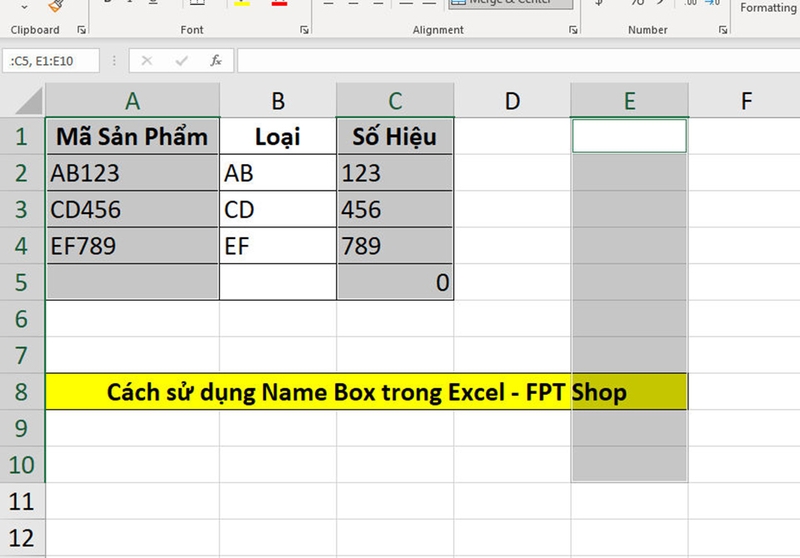The height and width of the screenshot is (558, 800).
Task: Open Insert Function (fx) dialog
Action: click(x=216, y=61)
